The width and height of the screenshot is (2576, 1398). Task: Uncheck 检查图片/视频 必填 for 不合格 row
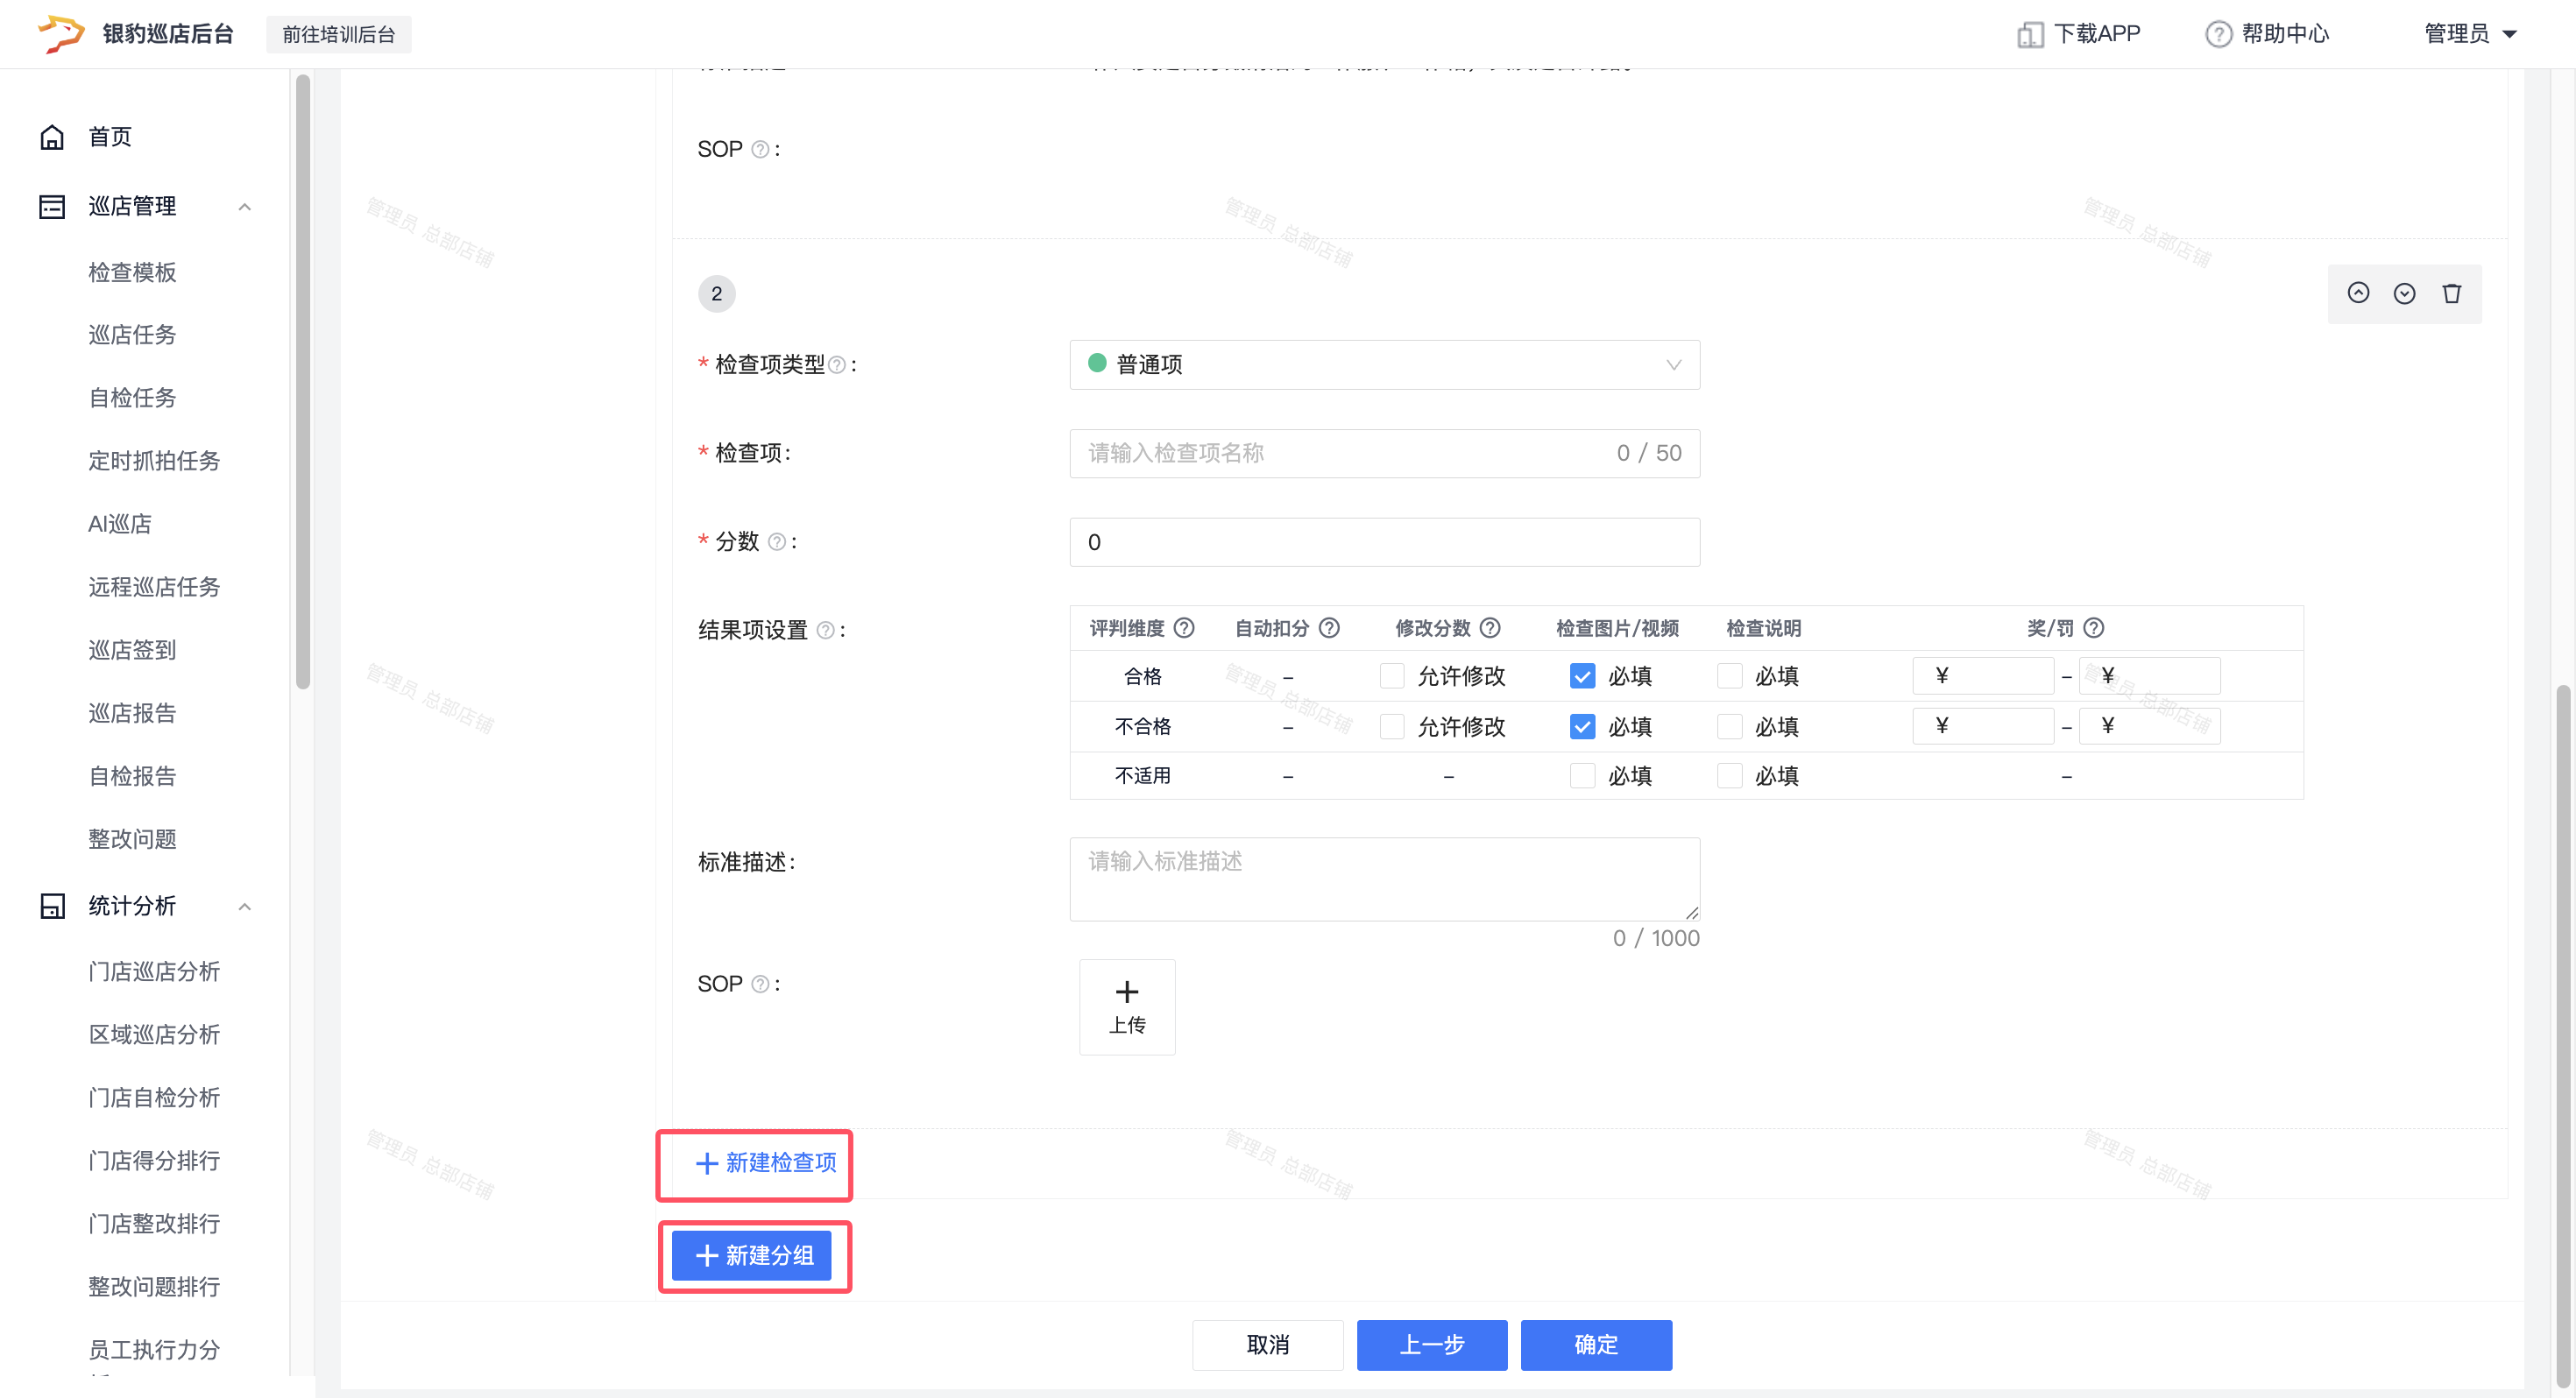click(x=1582, y=726)
